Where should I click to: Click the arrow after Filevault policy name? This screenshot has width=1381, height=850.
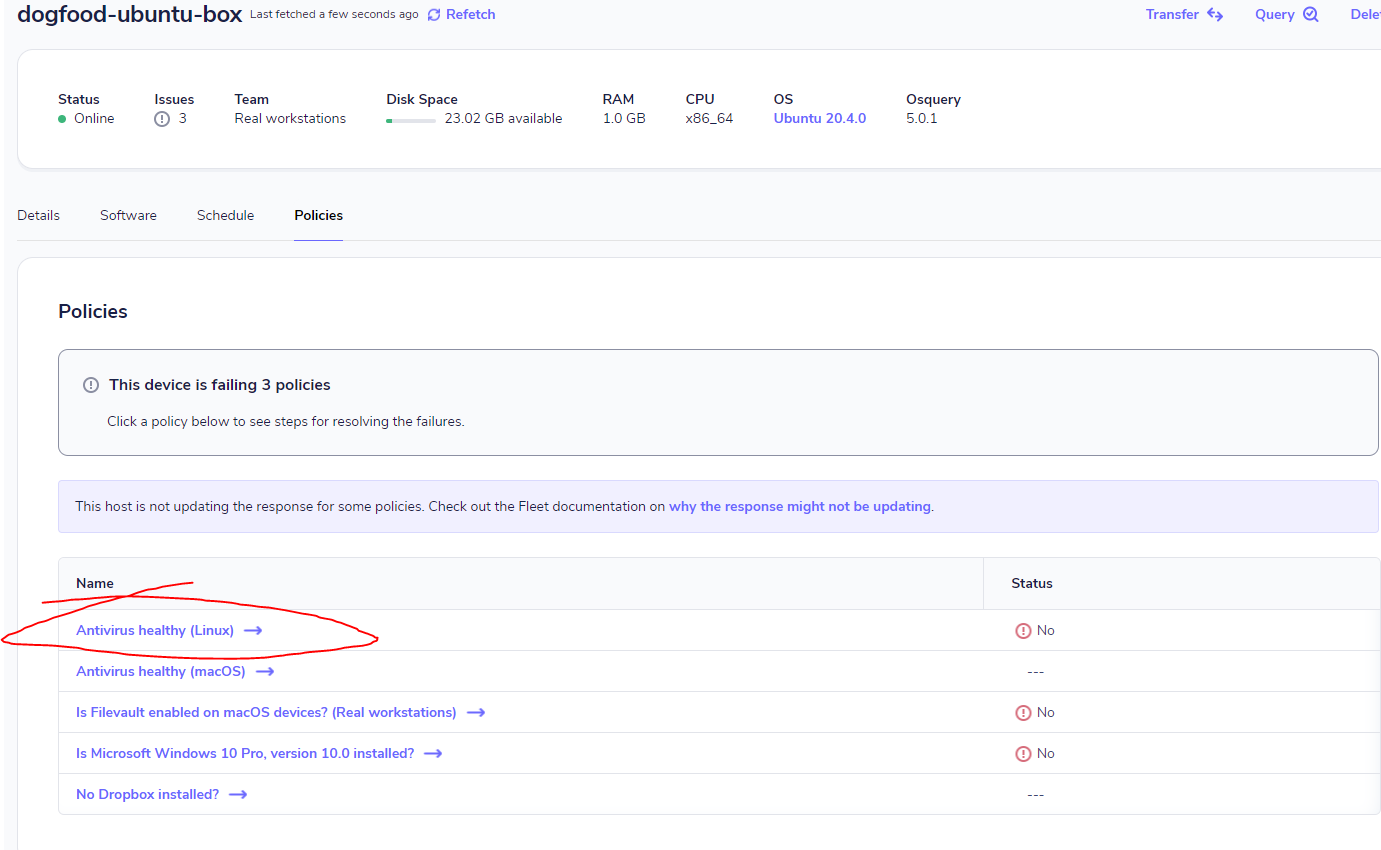click(x=476, y=713)
